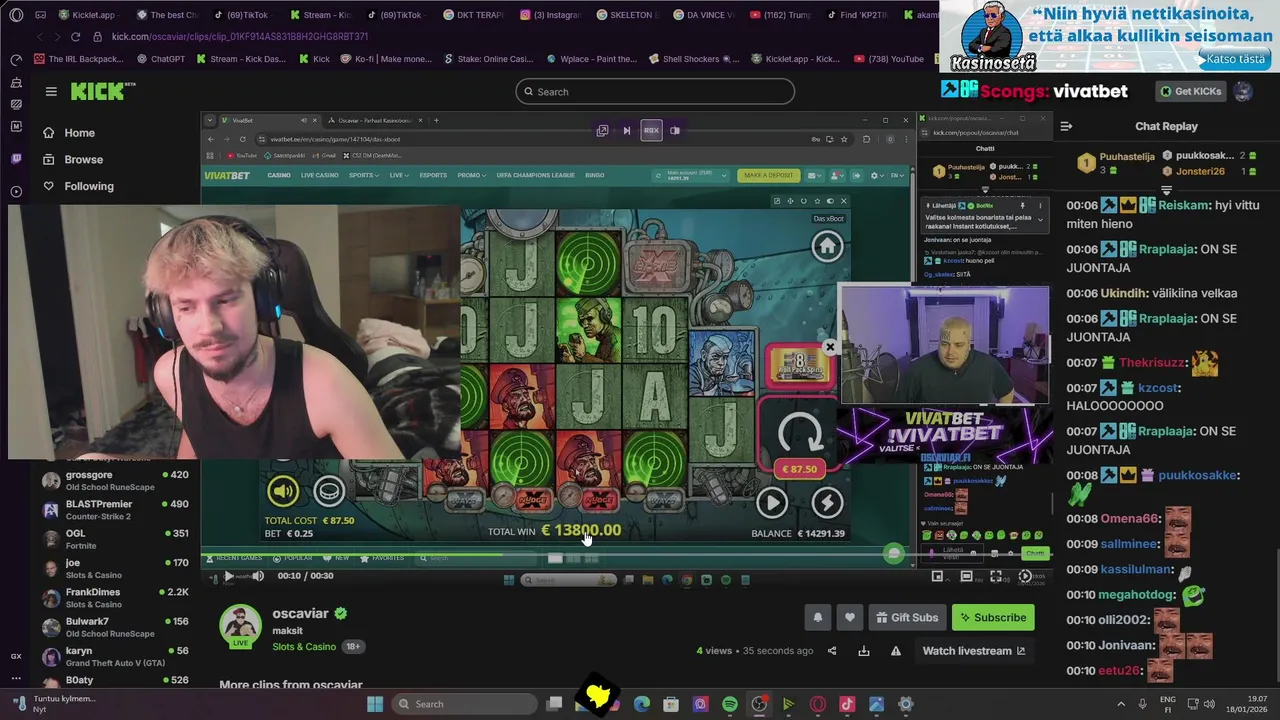Click the slot turbo lightning button
This screenshot has height=720, width=1280.
point(827,503)
